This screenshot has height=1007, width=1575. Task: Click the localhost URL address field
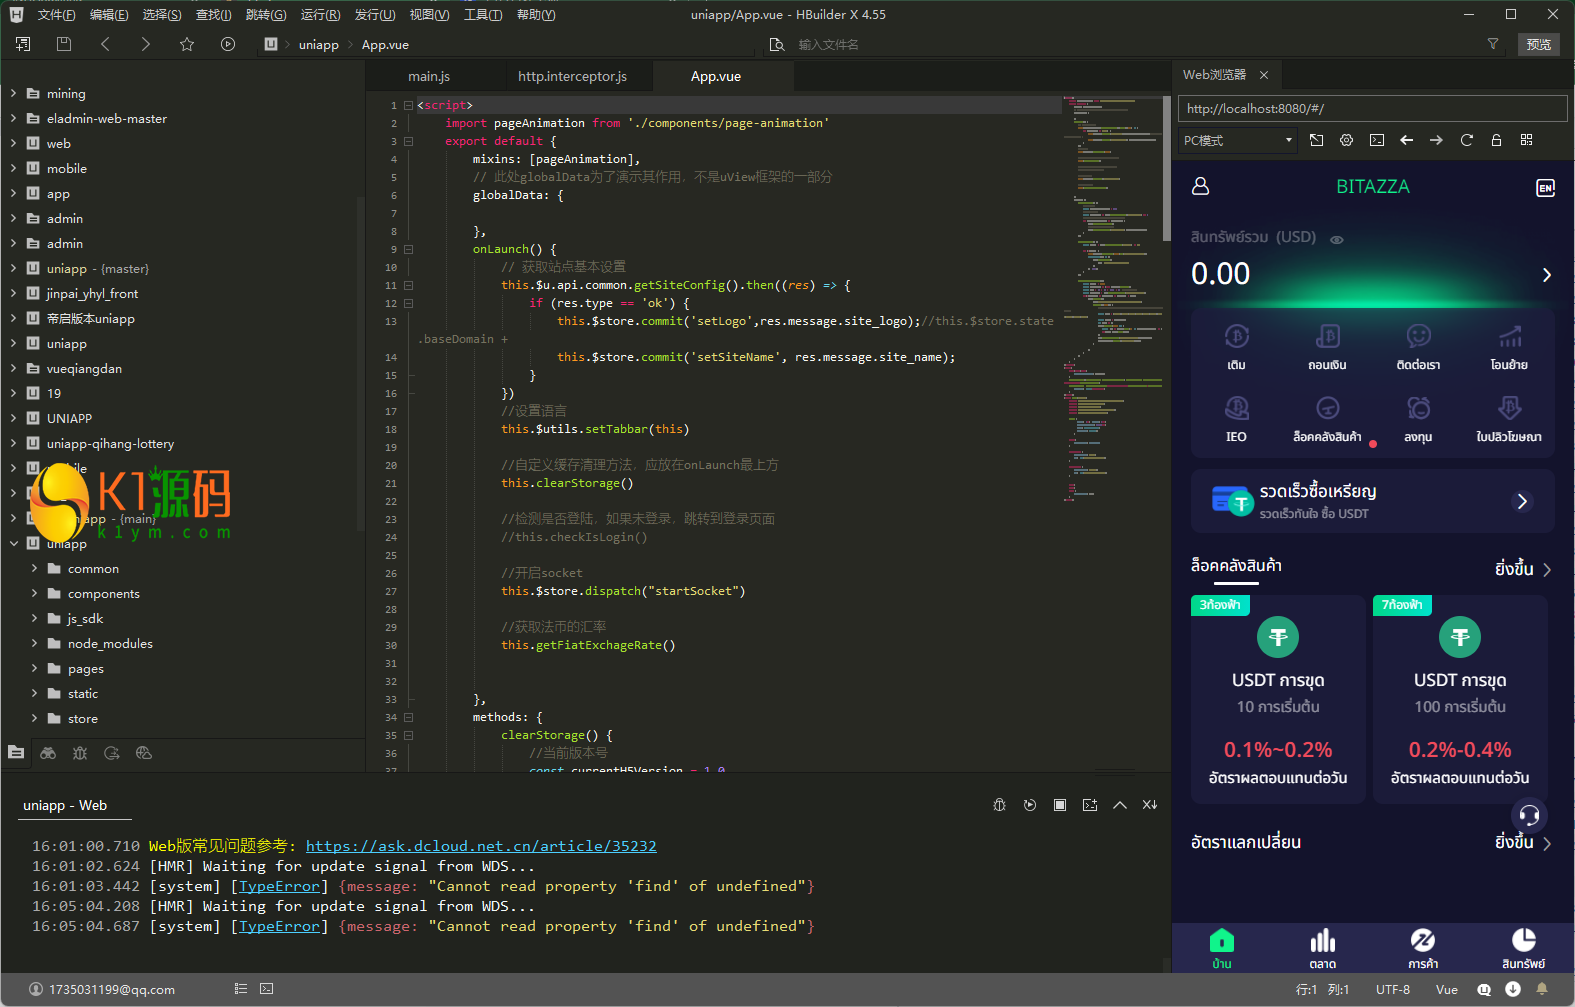[x=1372, y=108]
